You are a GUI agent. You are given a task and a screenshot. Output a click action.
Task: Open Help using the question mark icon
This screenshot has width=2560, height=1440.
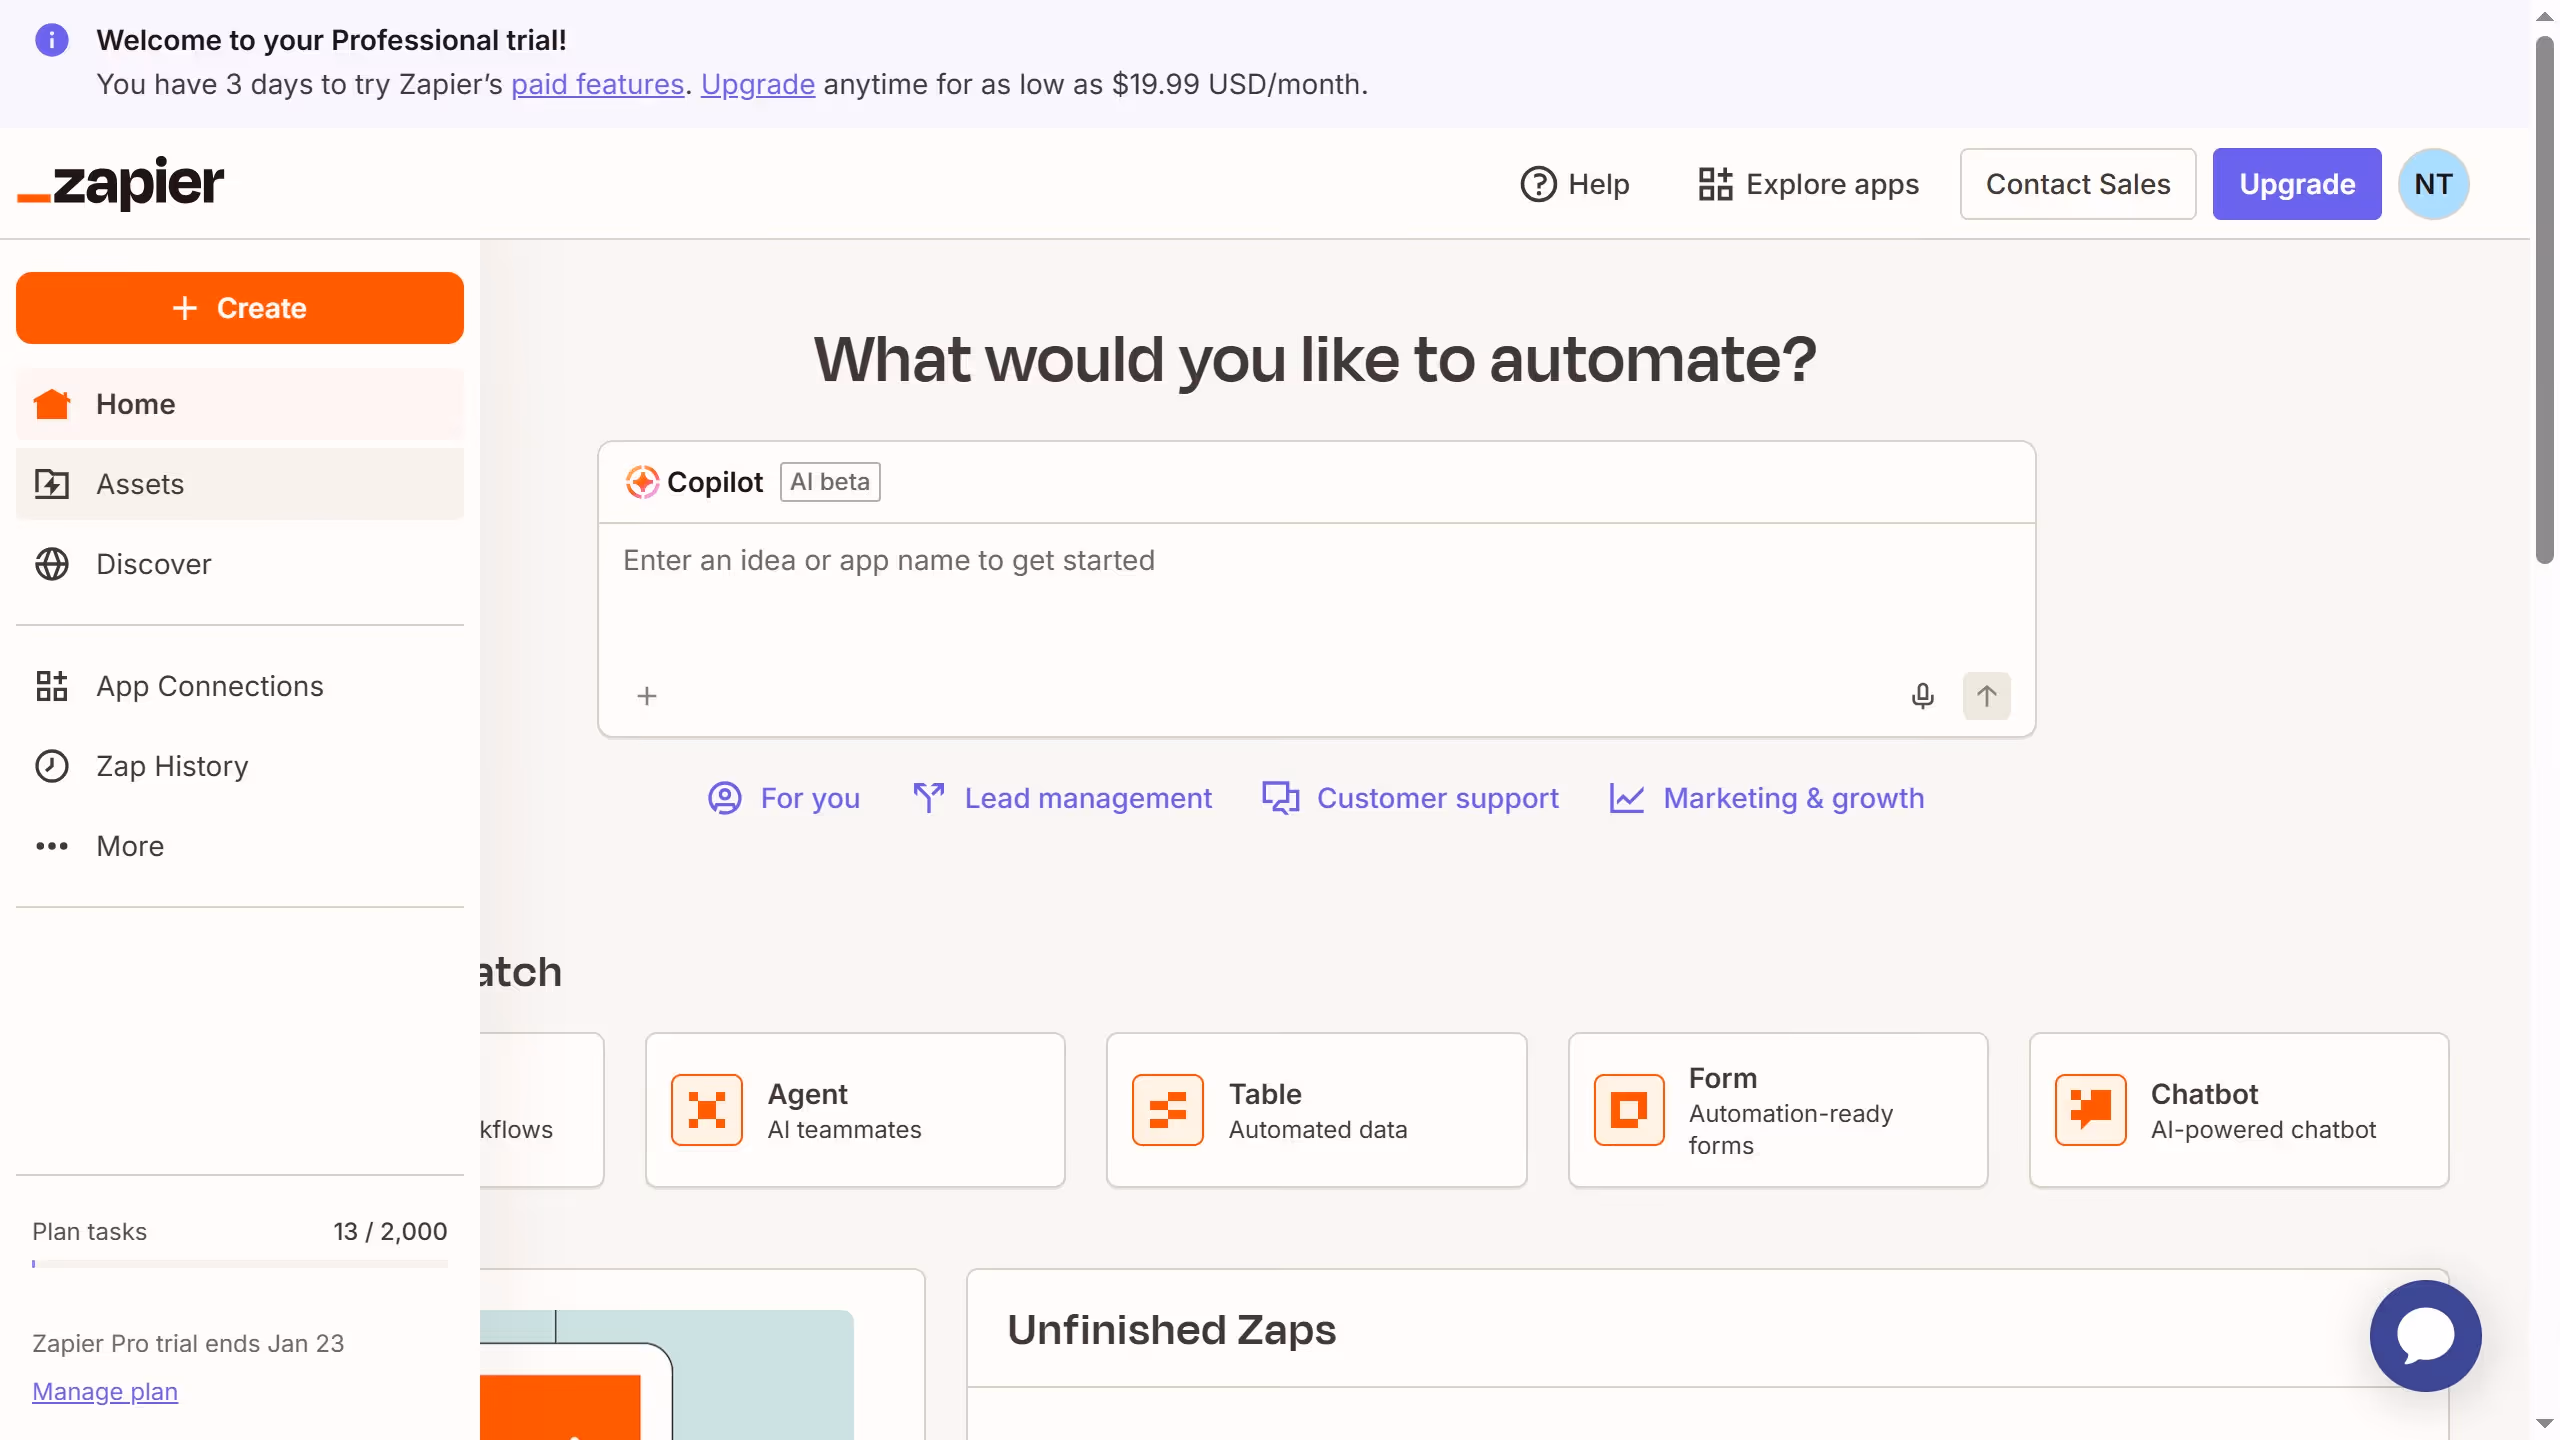point(1536,184)
